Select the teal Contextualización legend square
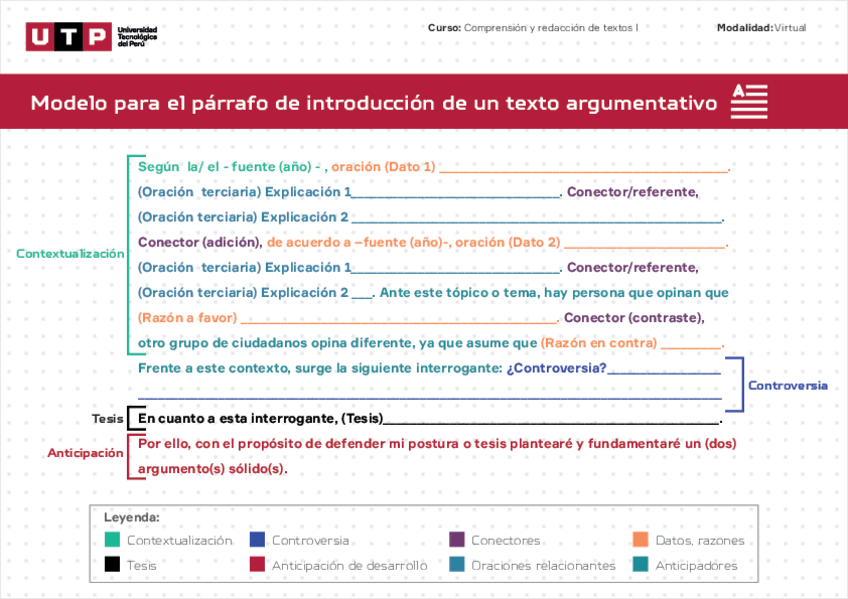Screen dimensions: 848x599 pos(112,540)
